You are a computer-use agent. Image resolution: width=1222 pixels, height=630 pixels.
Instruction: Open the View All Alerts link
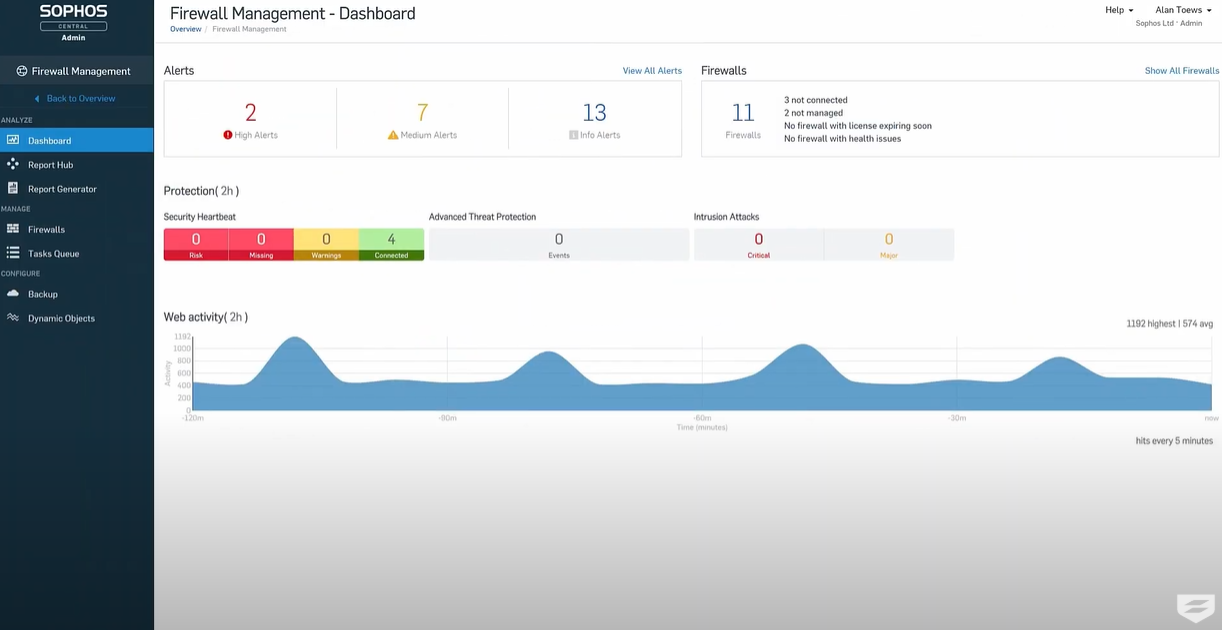pos(652,70)
